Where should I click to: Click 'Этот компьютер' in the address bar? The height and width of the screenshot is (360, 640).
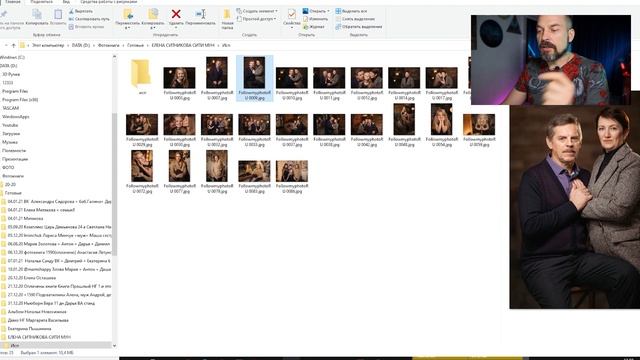(48, 45)
